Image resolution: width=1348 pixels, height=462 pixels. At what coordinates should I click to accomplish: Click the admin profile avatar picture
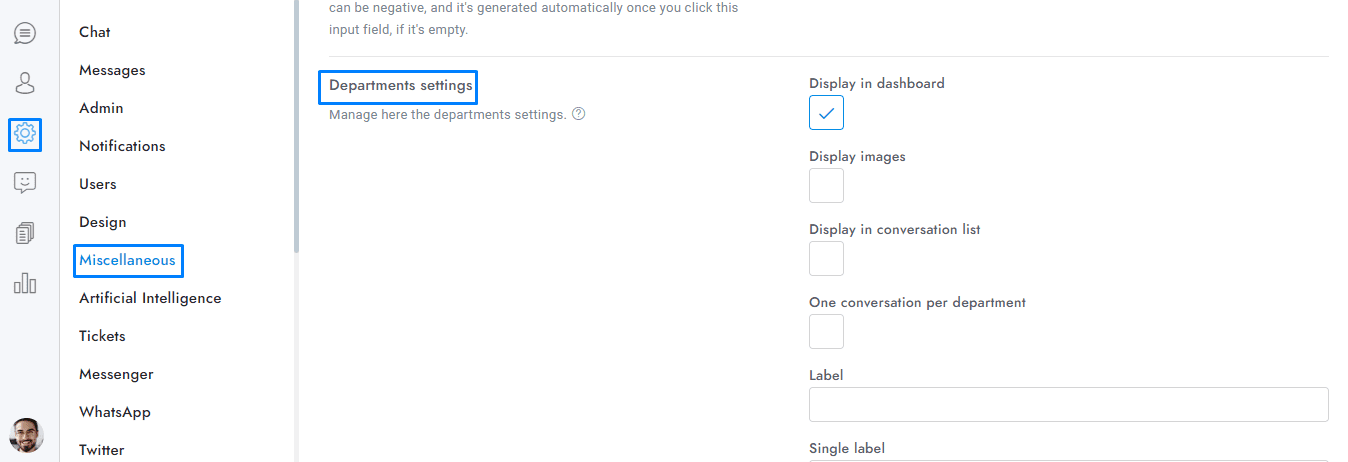[26, 435]
